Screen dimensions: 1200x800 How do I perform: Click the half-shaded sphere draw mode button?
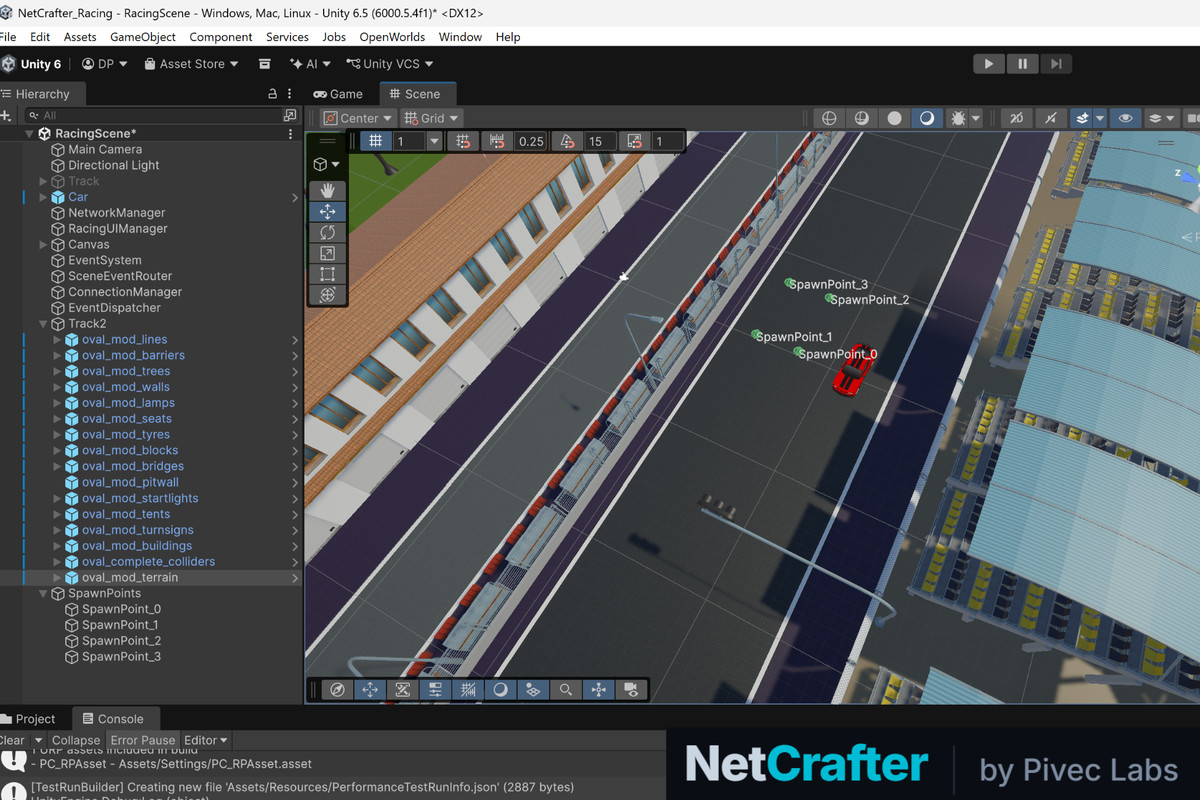pyautogui.click(x=861, y=118)
